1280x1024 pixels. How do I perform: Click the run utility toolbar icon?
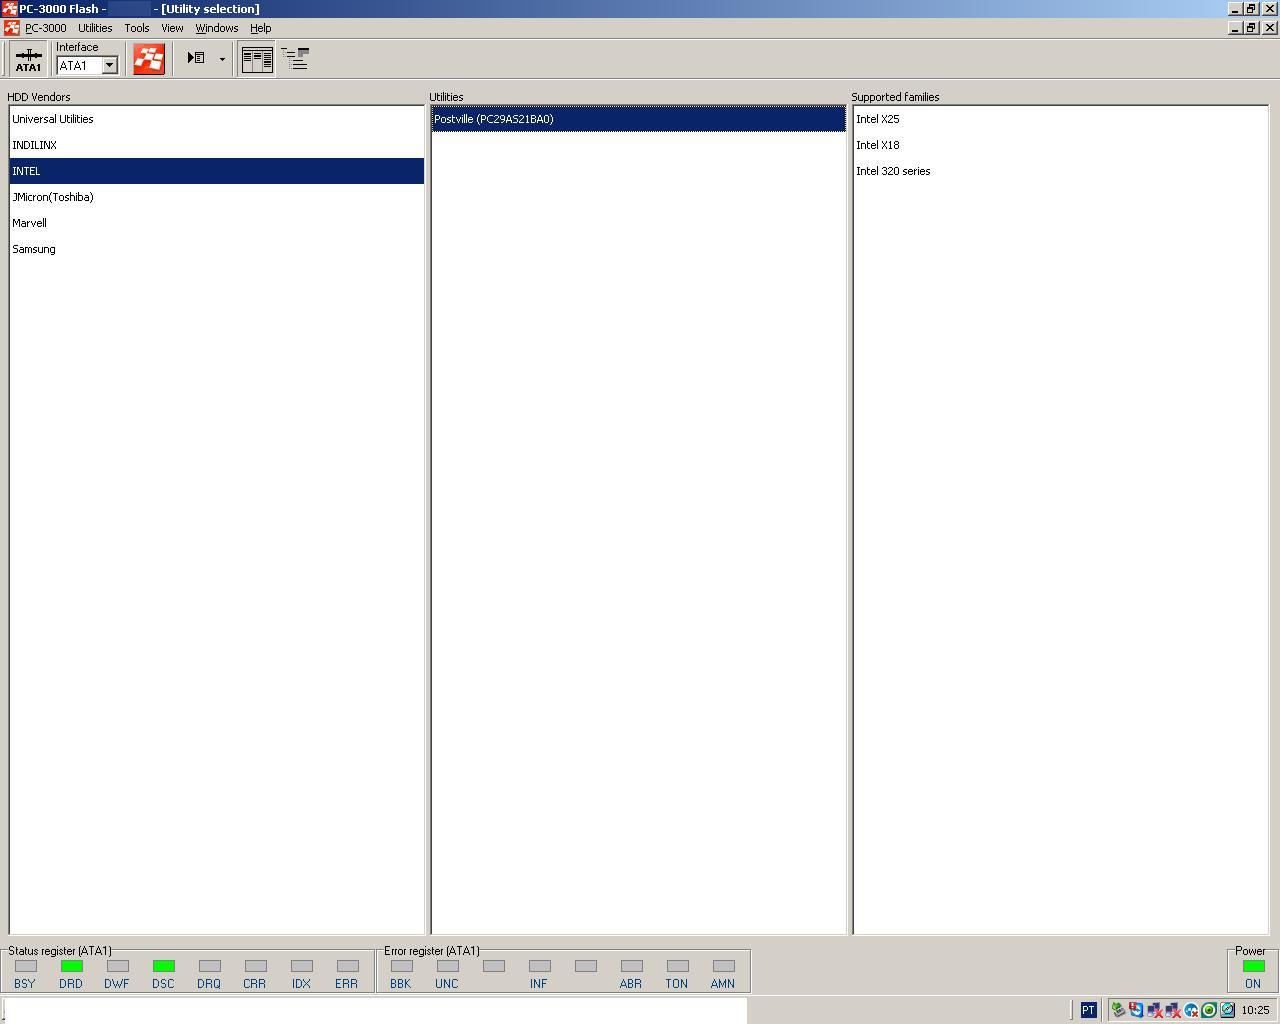(x=196, y=58)
